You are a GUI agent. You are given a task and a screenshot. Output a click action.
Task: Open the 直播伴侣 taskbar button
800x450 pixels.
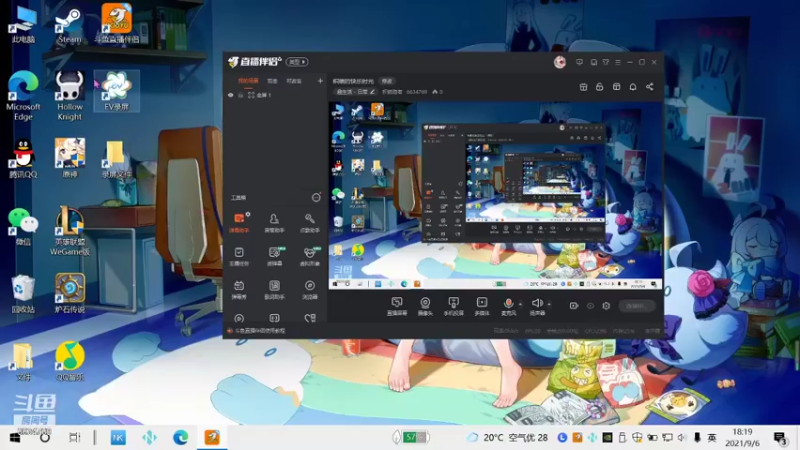[x=212, y=438]
